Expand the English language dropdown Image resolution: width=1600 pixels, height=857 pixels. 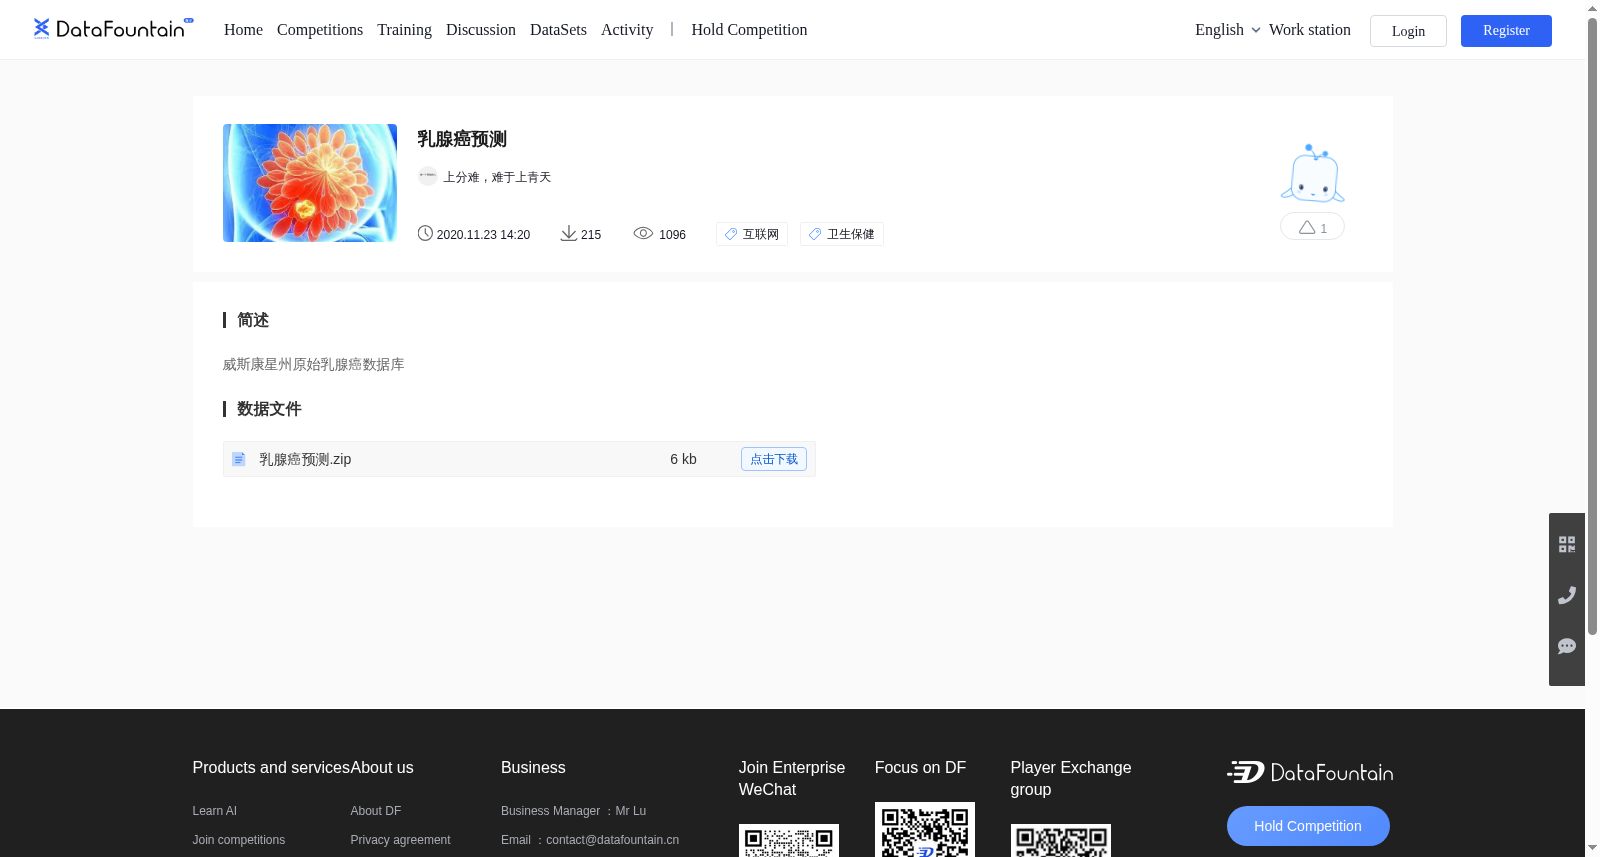1227,30
